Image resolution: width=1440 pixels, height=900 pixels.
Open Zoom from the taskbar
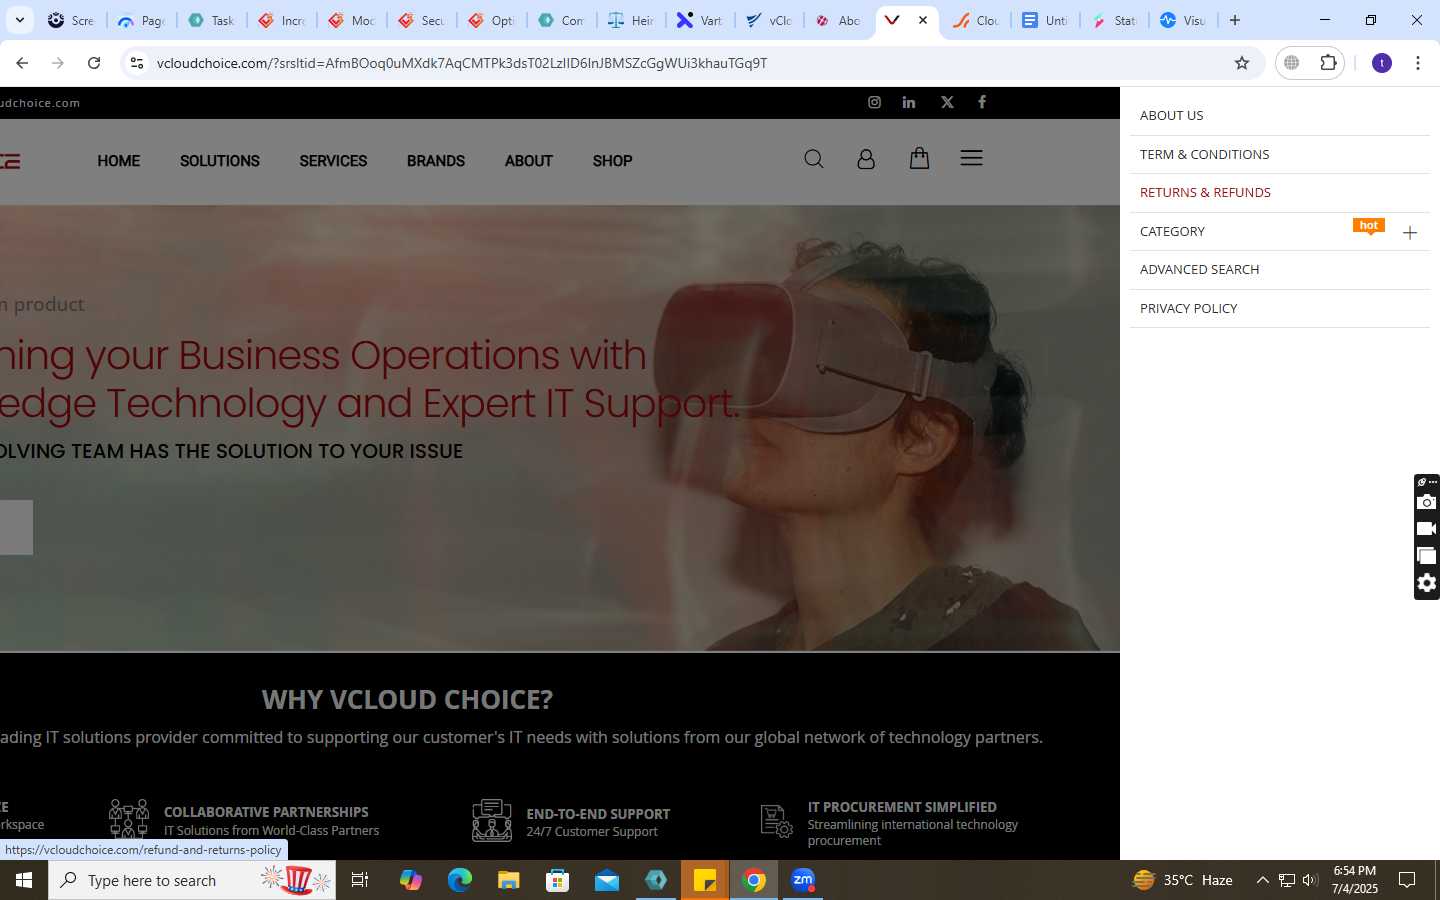(803, 880)
